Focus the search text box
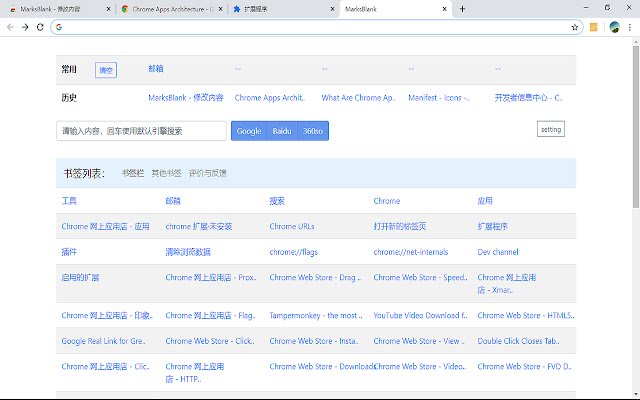This screenshot has width=640, height=400. 141,131
